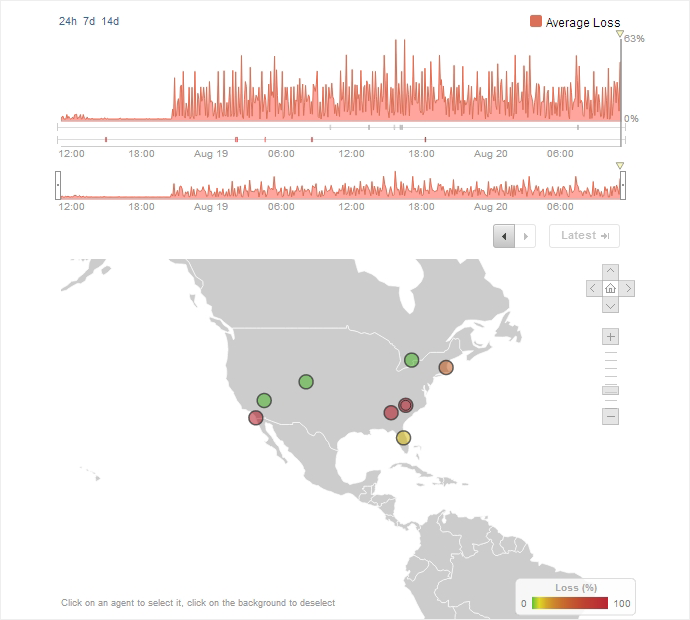The image size is (690, 620).
Task: Select the orange agent in the Northeast
Action: pos(446,367)
